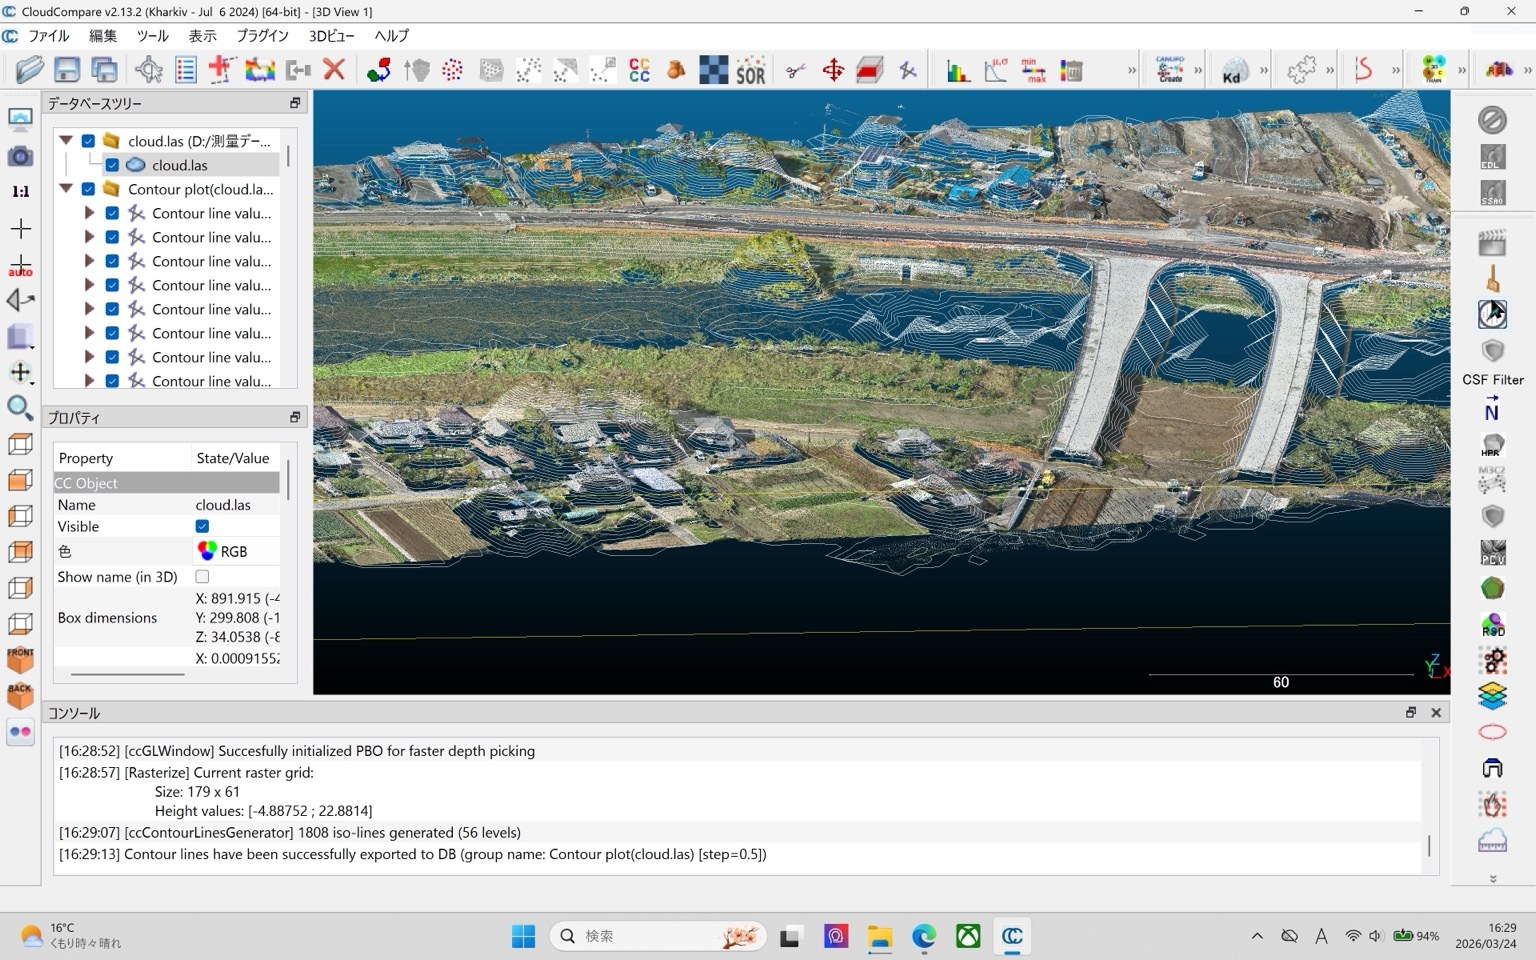Show the histogram icon

[x=959, y=70]
